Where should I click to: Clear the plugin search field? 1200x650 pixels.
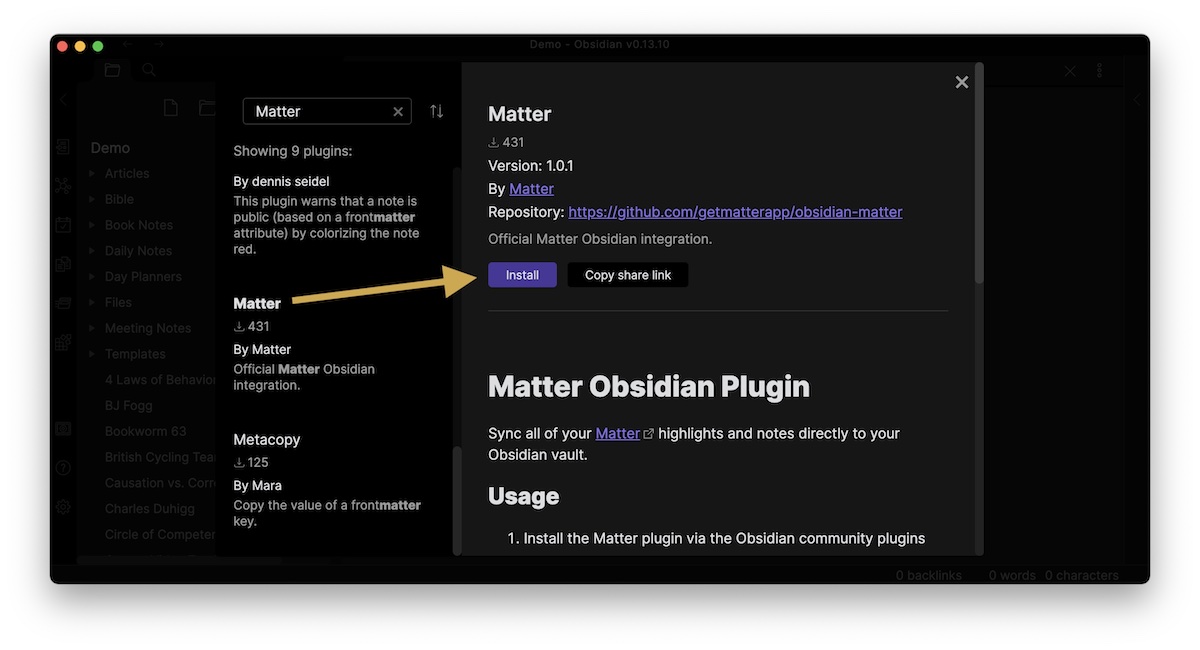pyautogui.click(x=398, y=112)
